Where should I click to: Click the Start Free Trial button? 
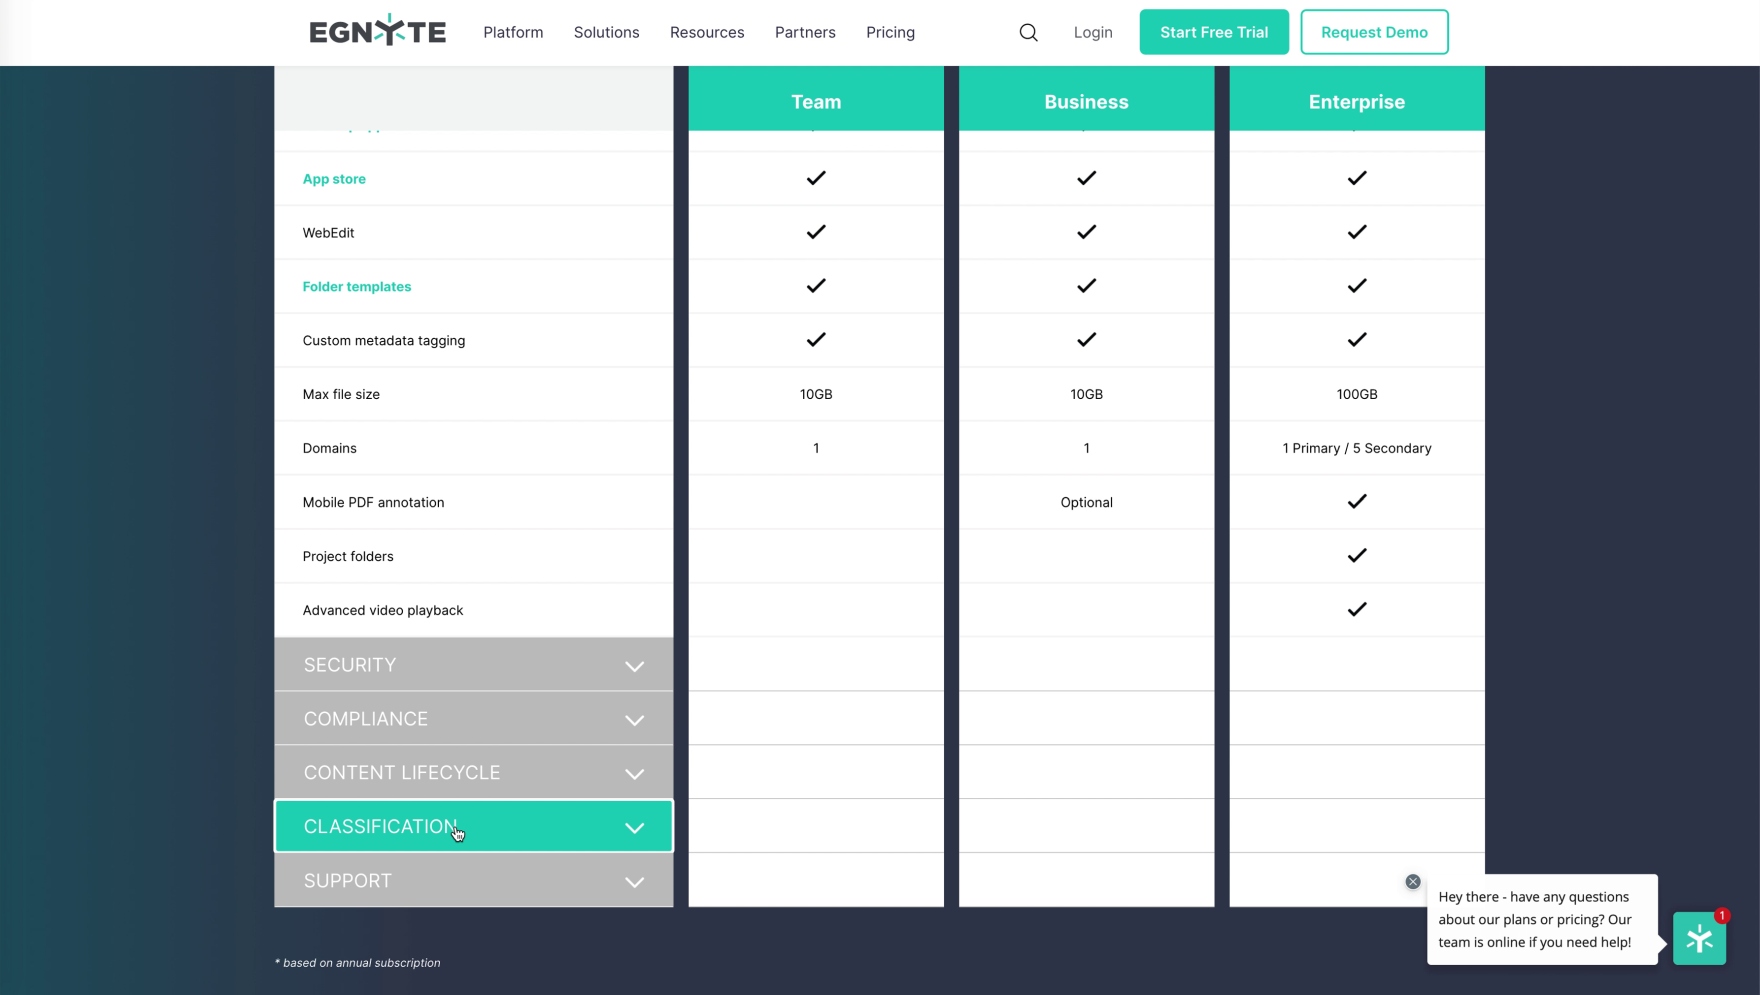tap(1213, 32)
